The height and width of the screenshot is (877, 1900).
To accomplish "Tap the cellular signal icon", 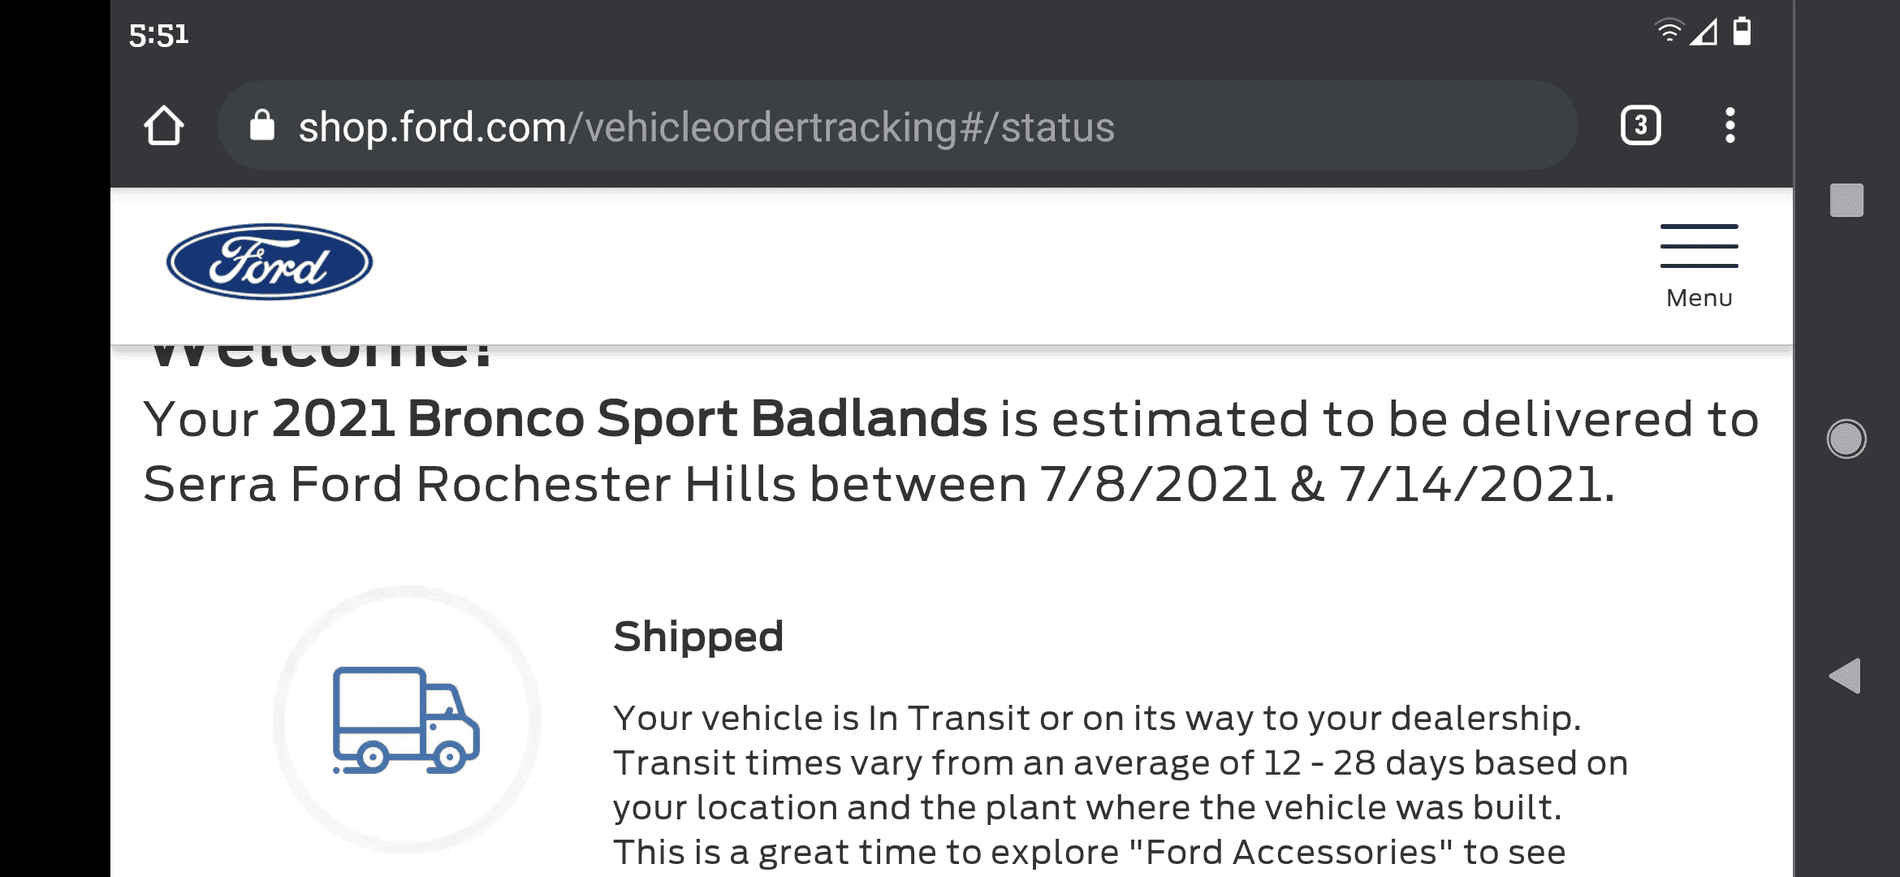I will pos(1704,31).
